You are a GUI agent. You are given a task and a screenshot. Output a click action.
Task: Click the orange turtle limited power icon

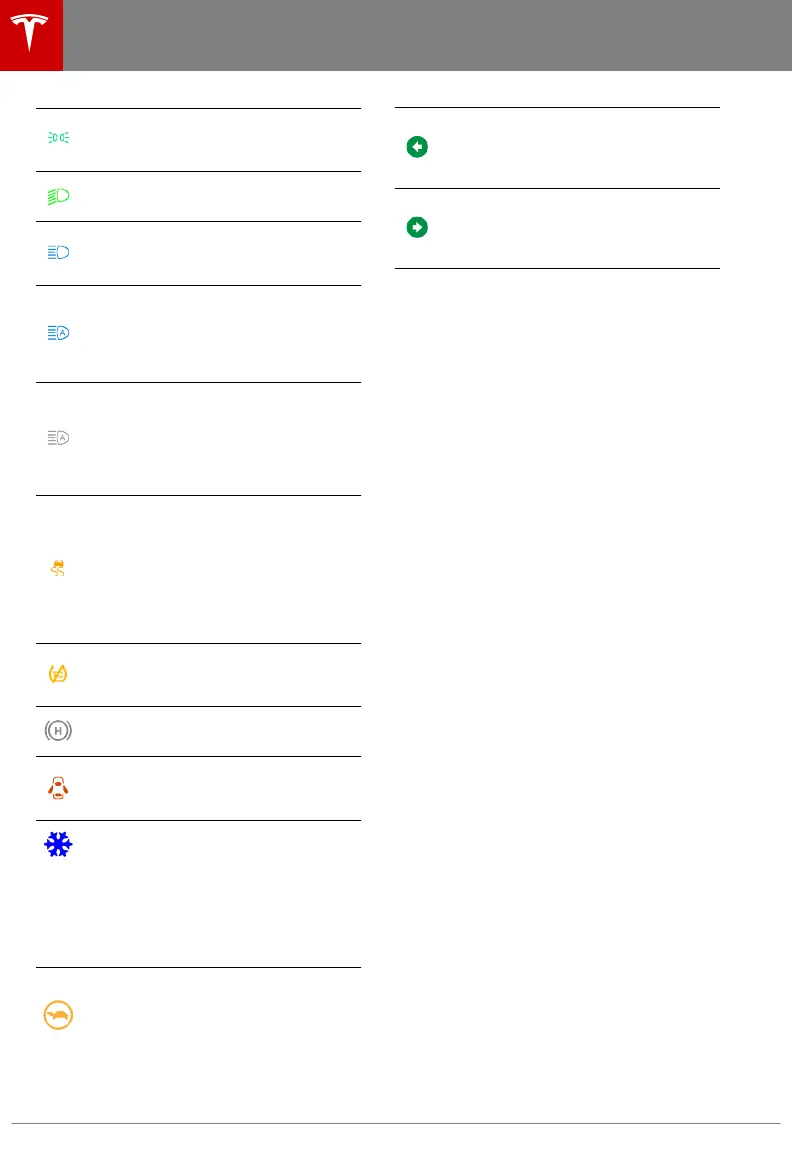click(x=58, y=1015)
